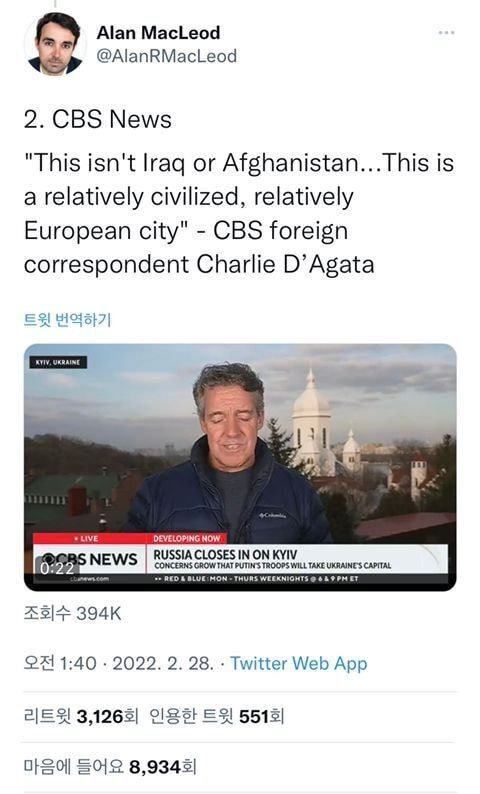View the 마음에 들어요 8,934회 likes list

pyautogui.click(x=110, y=767)
